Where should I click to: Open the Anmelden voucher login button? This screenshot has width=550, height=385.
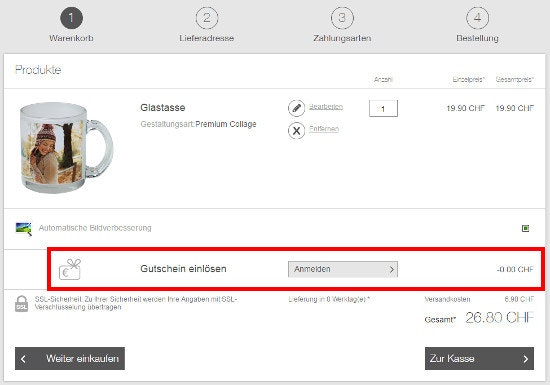[343, 269]
